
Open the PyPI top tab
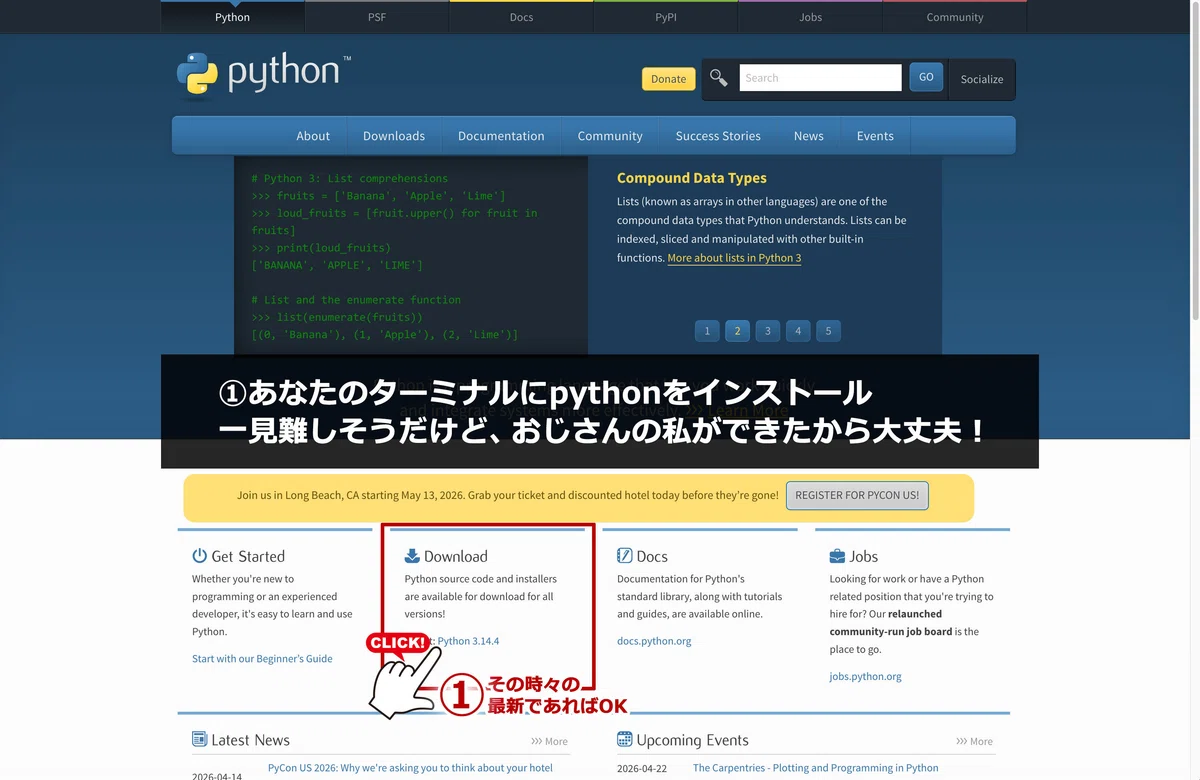click(x=666, y=17)
